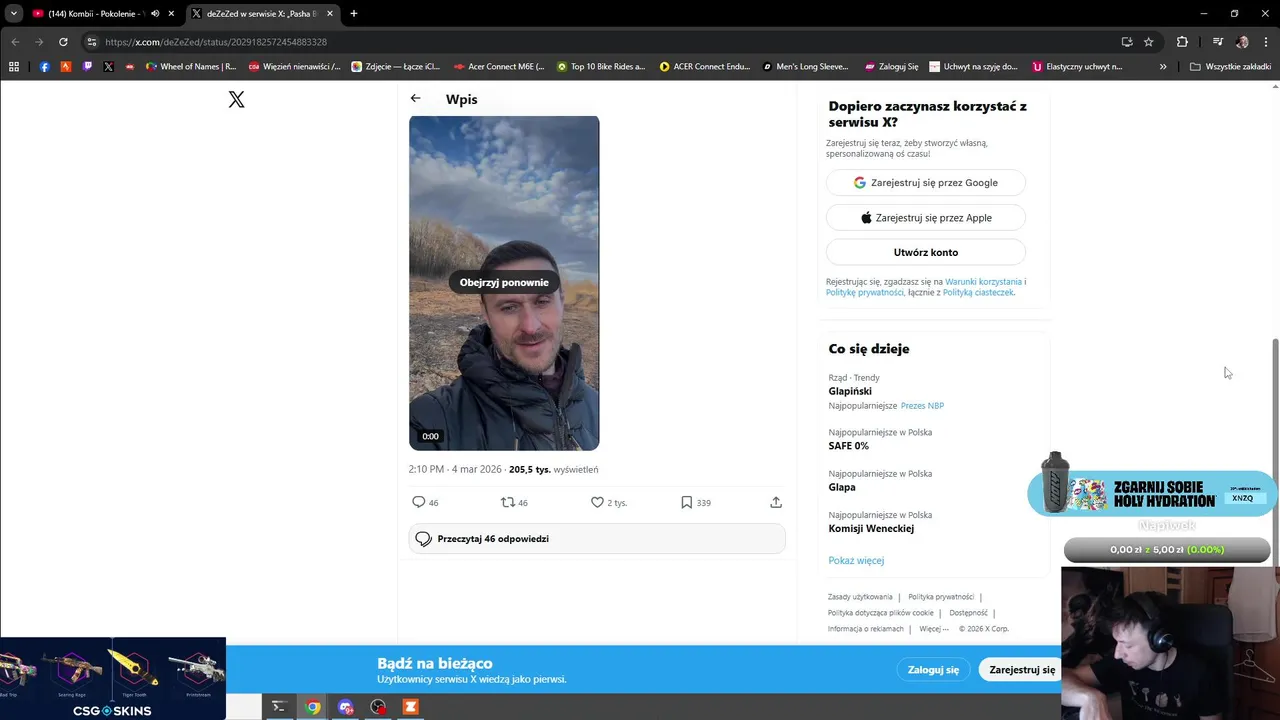Click Zarejestruj się przez Apple
The image size is (1280, 720).
(926, 218)
